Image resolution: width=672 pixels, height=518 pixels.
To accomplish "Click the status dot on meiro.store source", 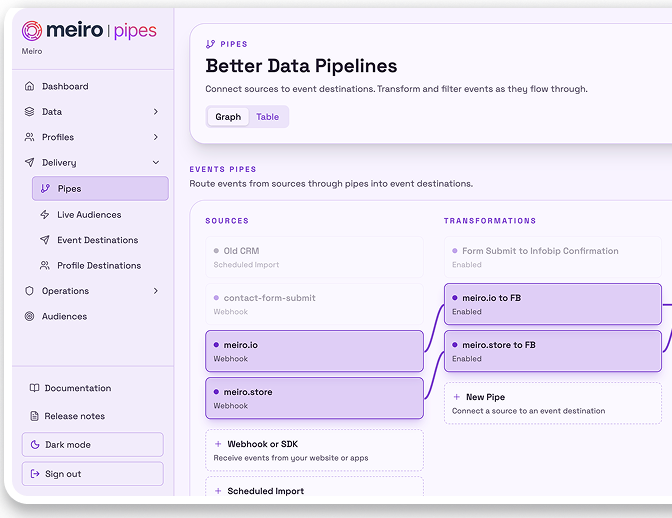I will [216, 392].
